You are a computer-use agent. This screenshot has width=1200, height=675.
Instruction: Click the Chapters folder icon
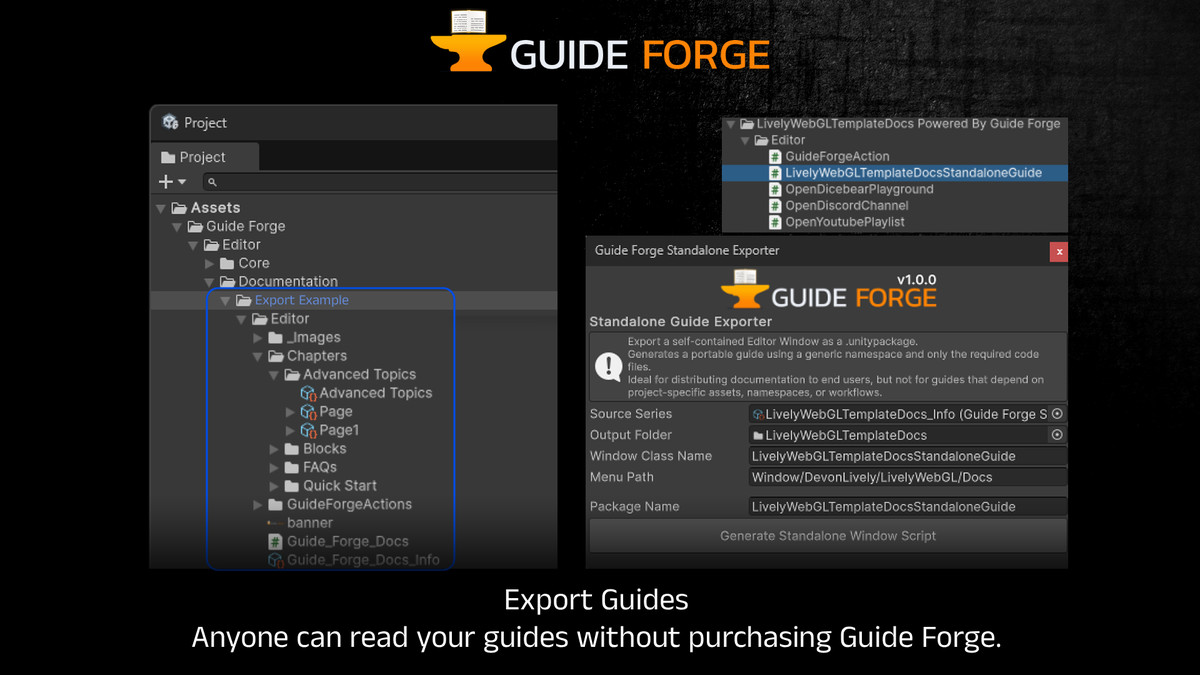[275, 356]
